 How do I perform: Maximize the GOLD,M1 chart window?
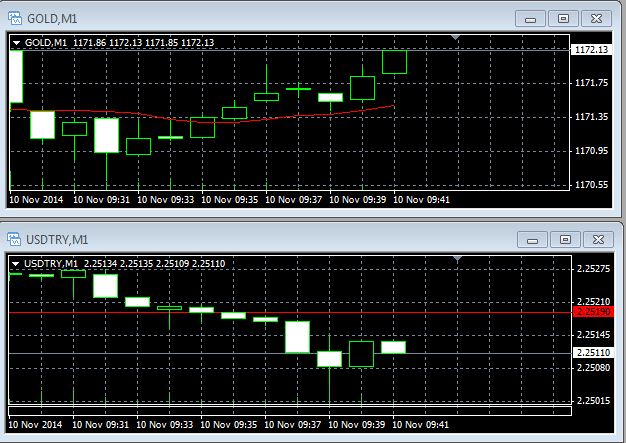point(563,18)
